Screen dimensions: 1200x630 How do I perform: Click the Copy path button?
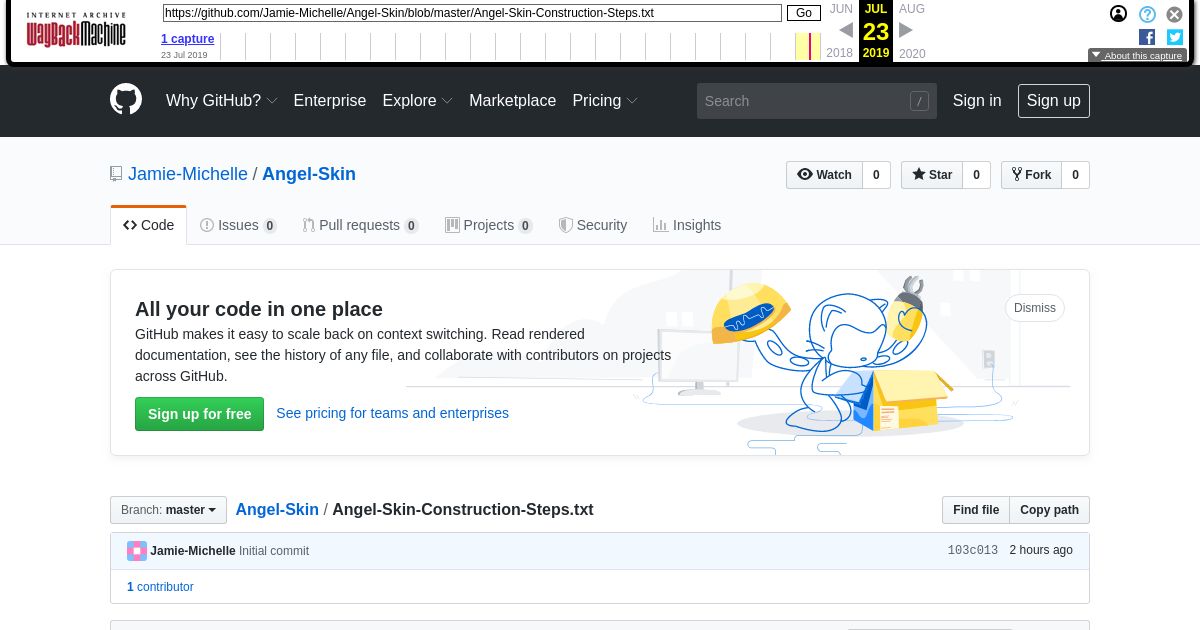point(1049,510)
